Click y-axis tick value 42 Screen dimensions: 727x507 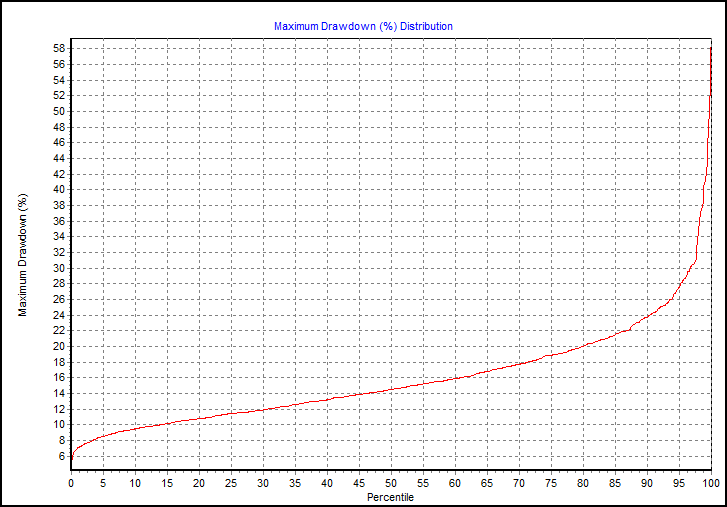click(59, 174)
